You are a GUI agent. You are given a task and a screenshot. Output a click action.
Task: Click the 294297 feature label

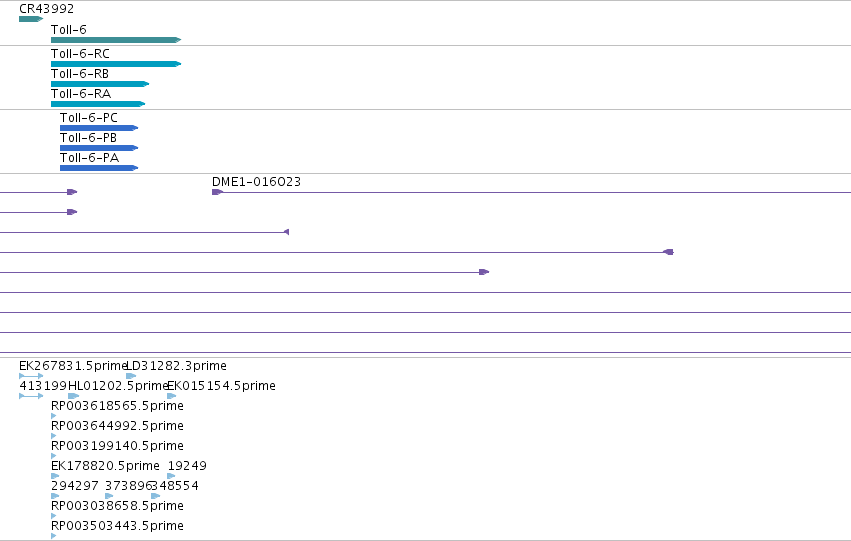coord(75,486)
